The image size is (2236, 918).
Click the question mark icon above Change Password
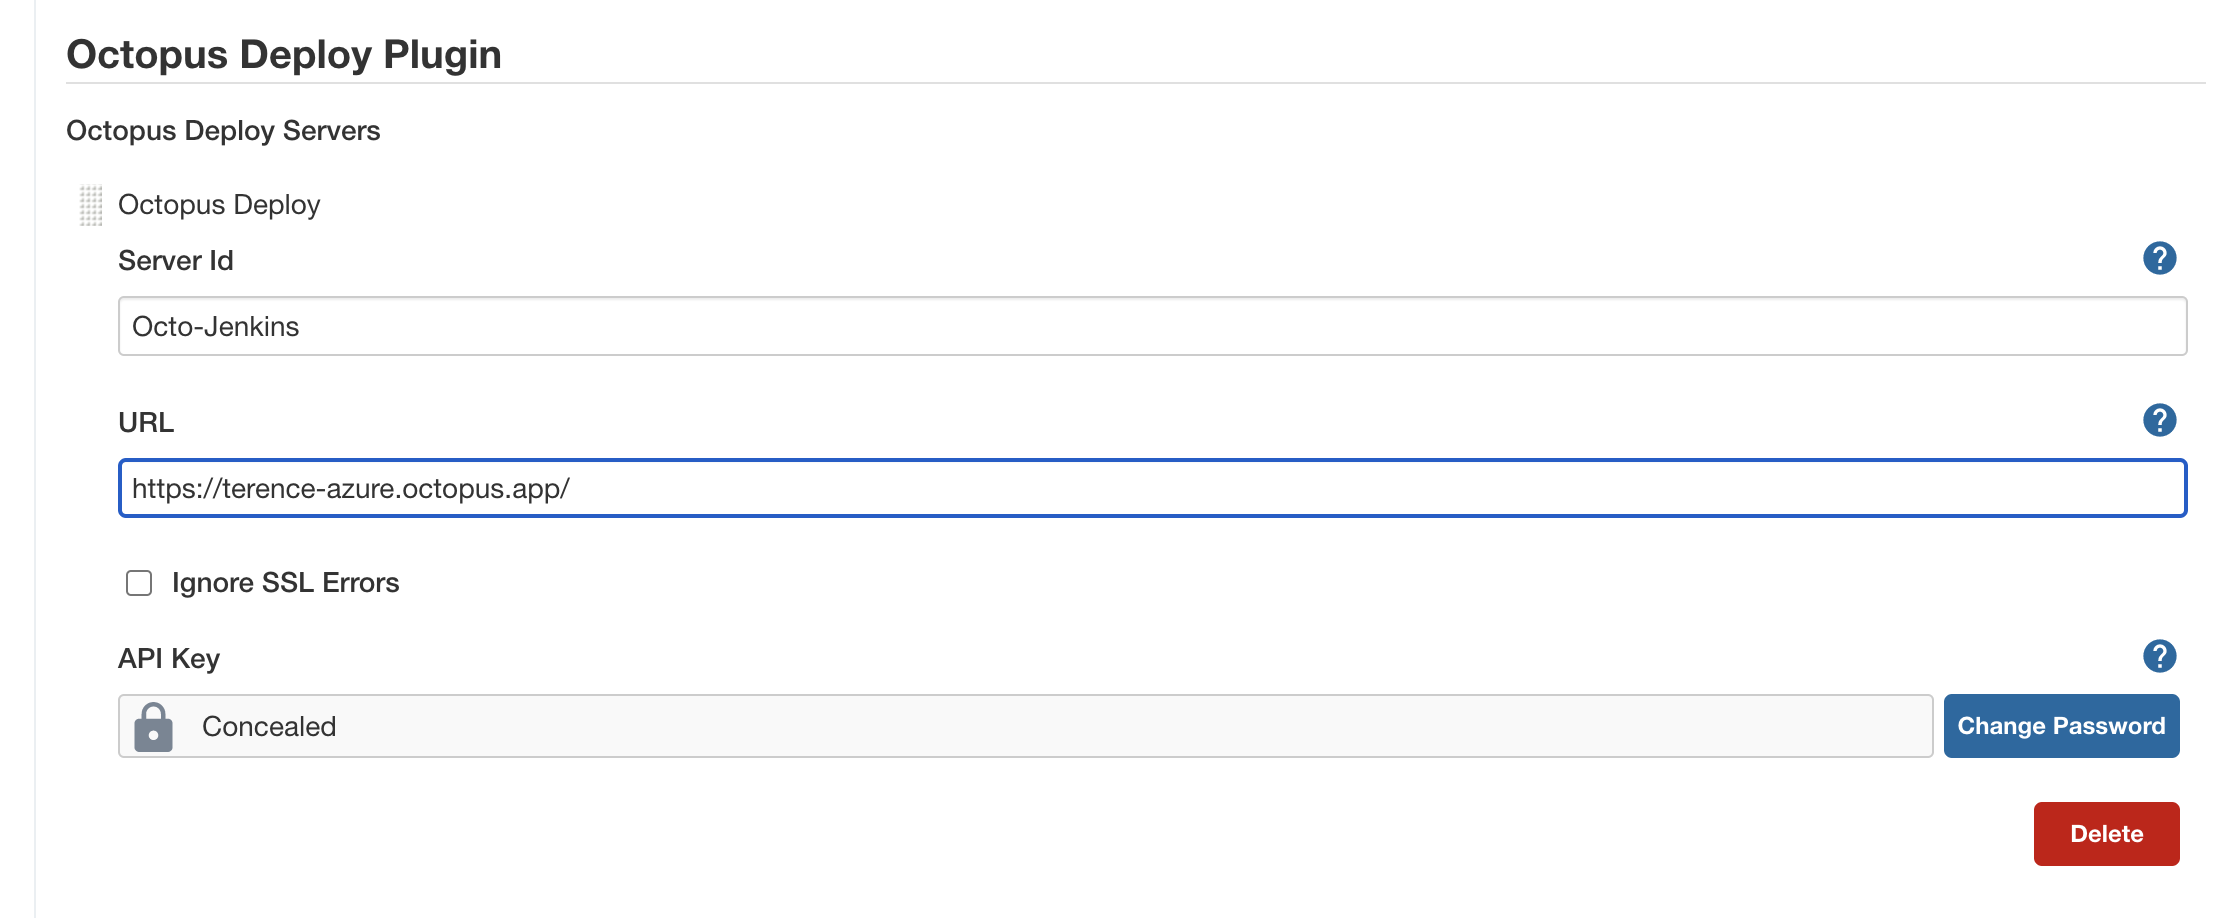[x=2159, y=656]
